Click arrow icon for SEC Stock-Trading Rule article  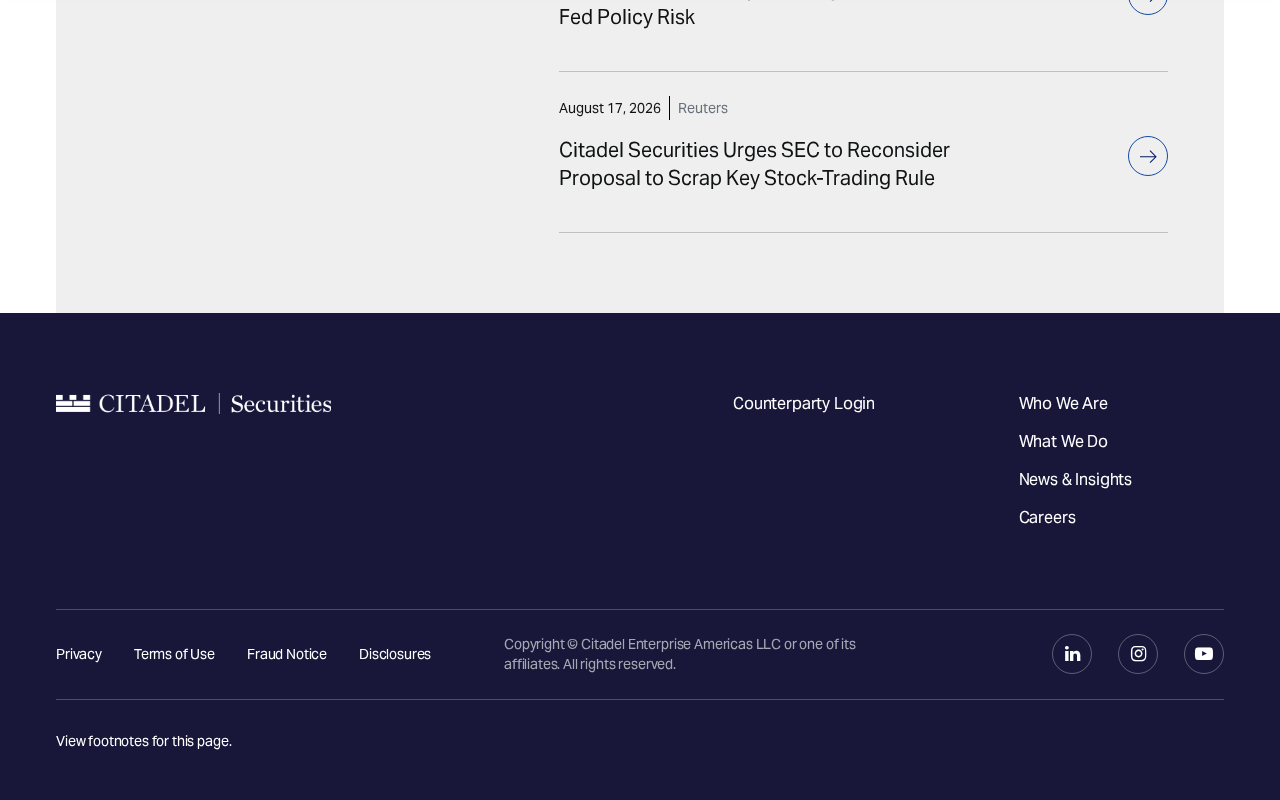coord(1148,156)
